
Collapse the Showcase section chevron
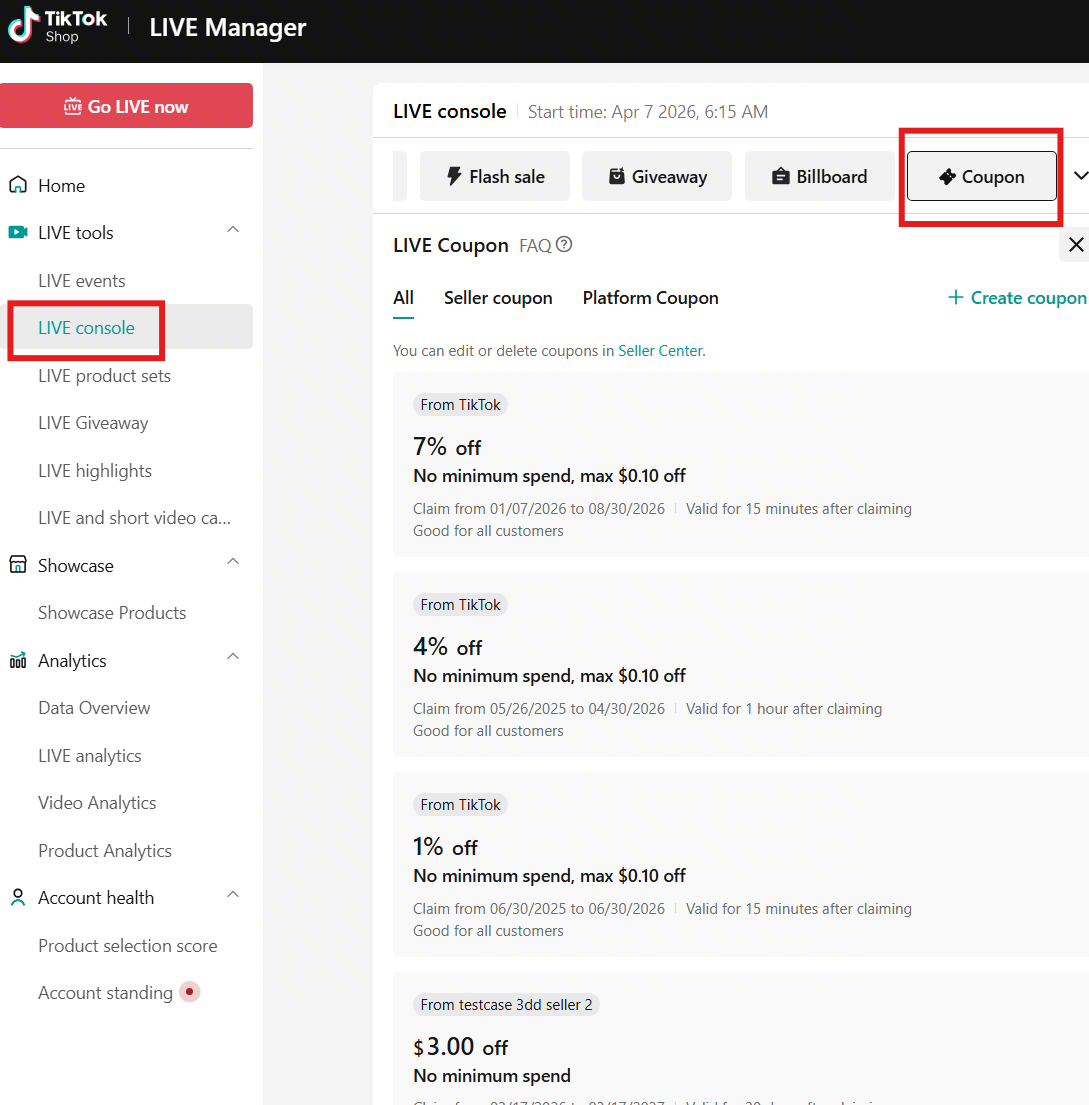(x=233, y=562)
